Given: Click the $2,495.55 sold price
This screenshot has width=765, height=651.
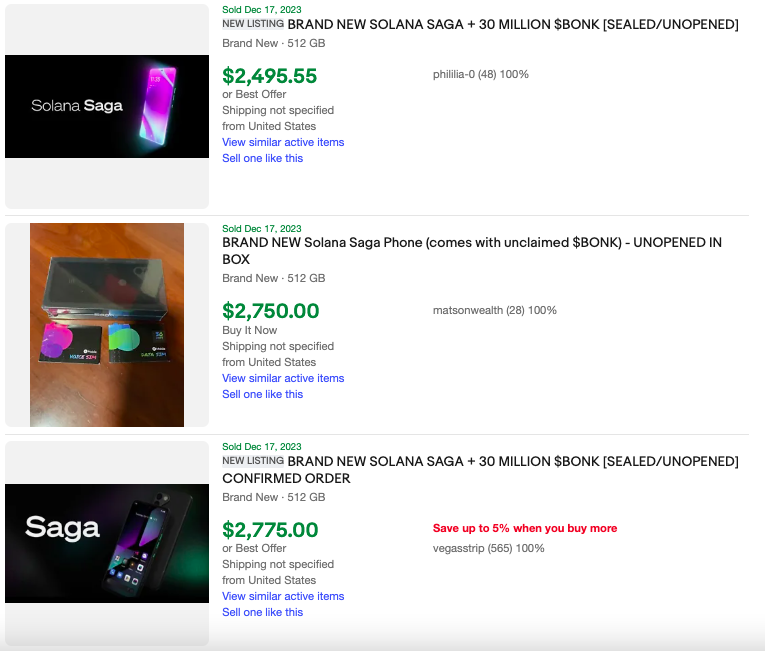Looking at the screenshot, I should pyautogui.click(x=269, y=76).
